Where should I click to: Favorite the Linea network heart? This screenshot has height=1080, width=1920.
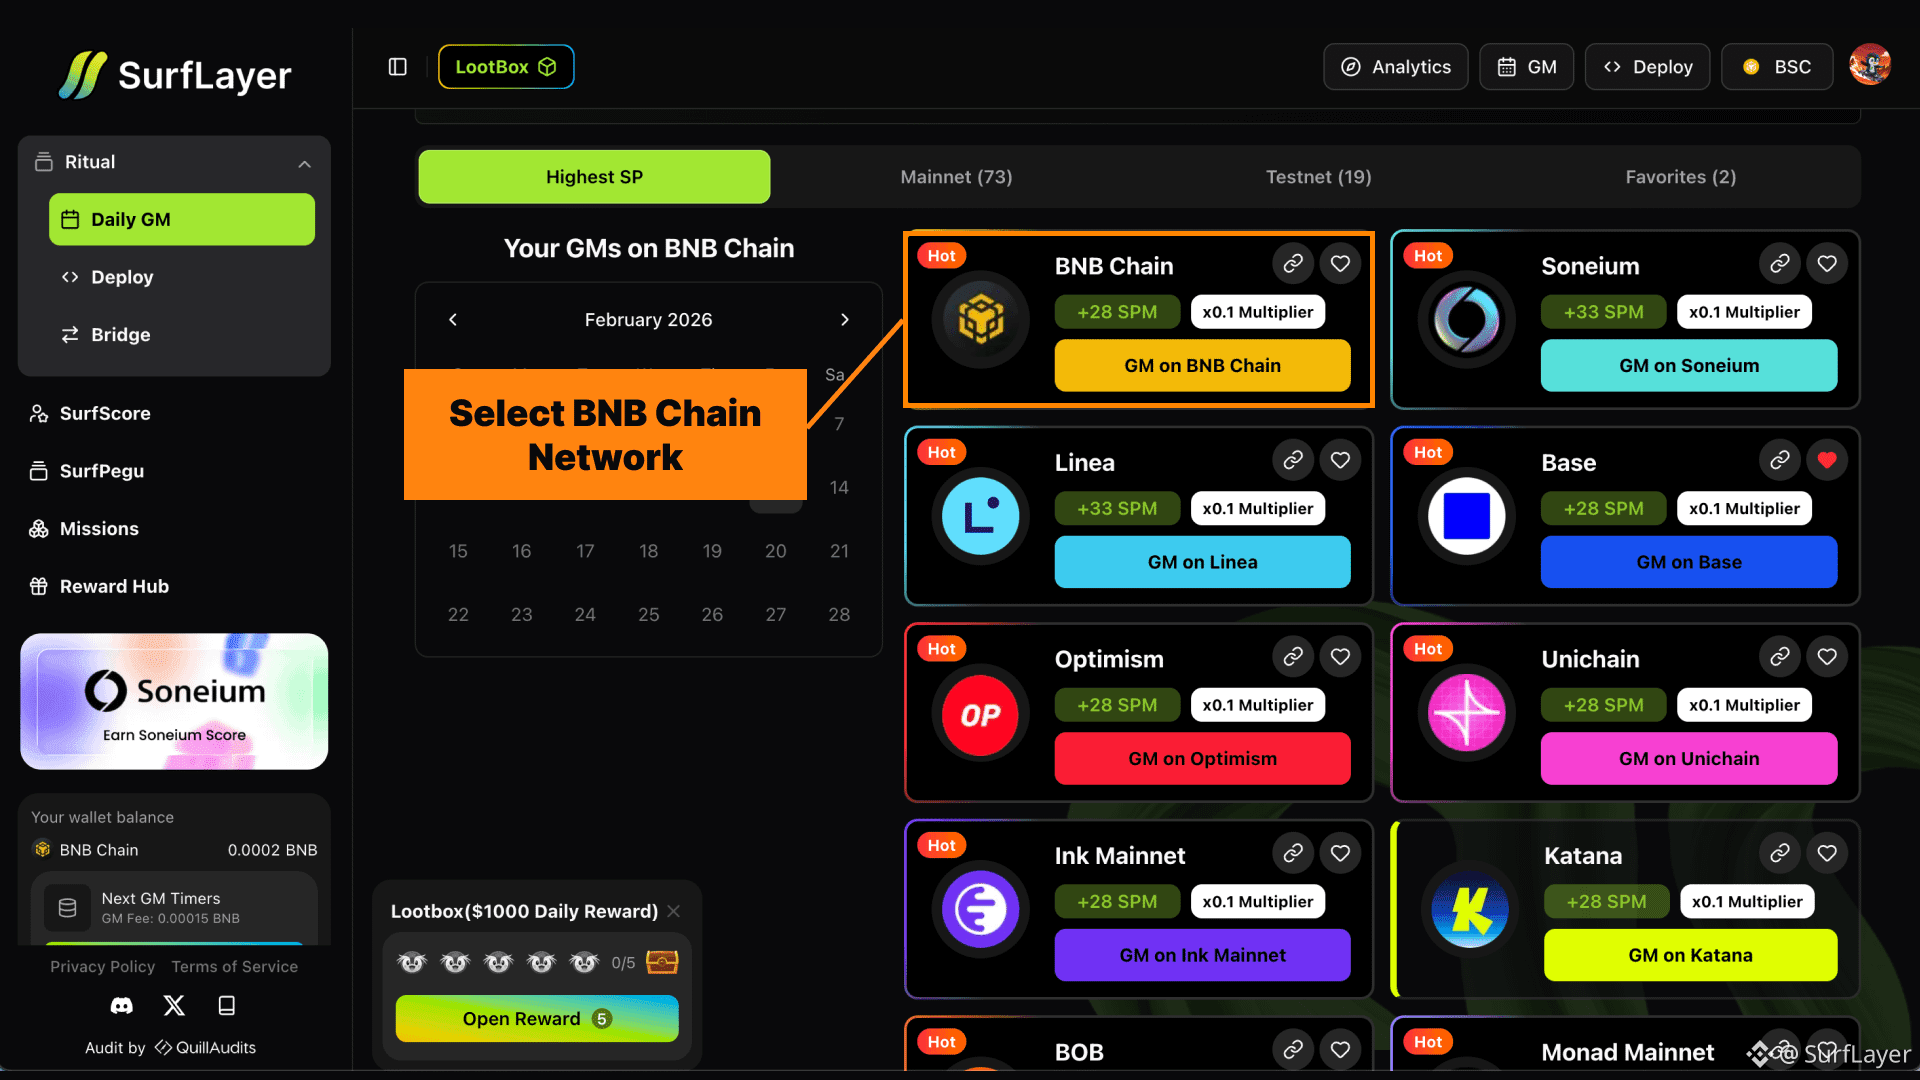[1340, 460]
